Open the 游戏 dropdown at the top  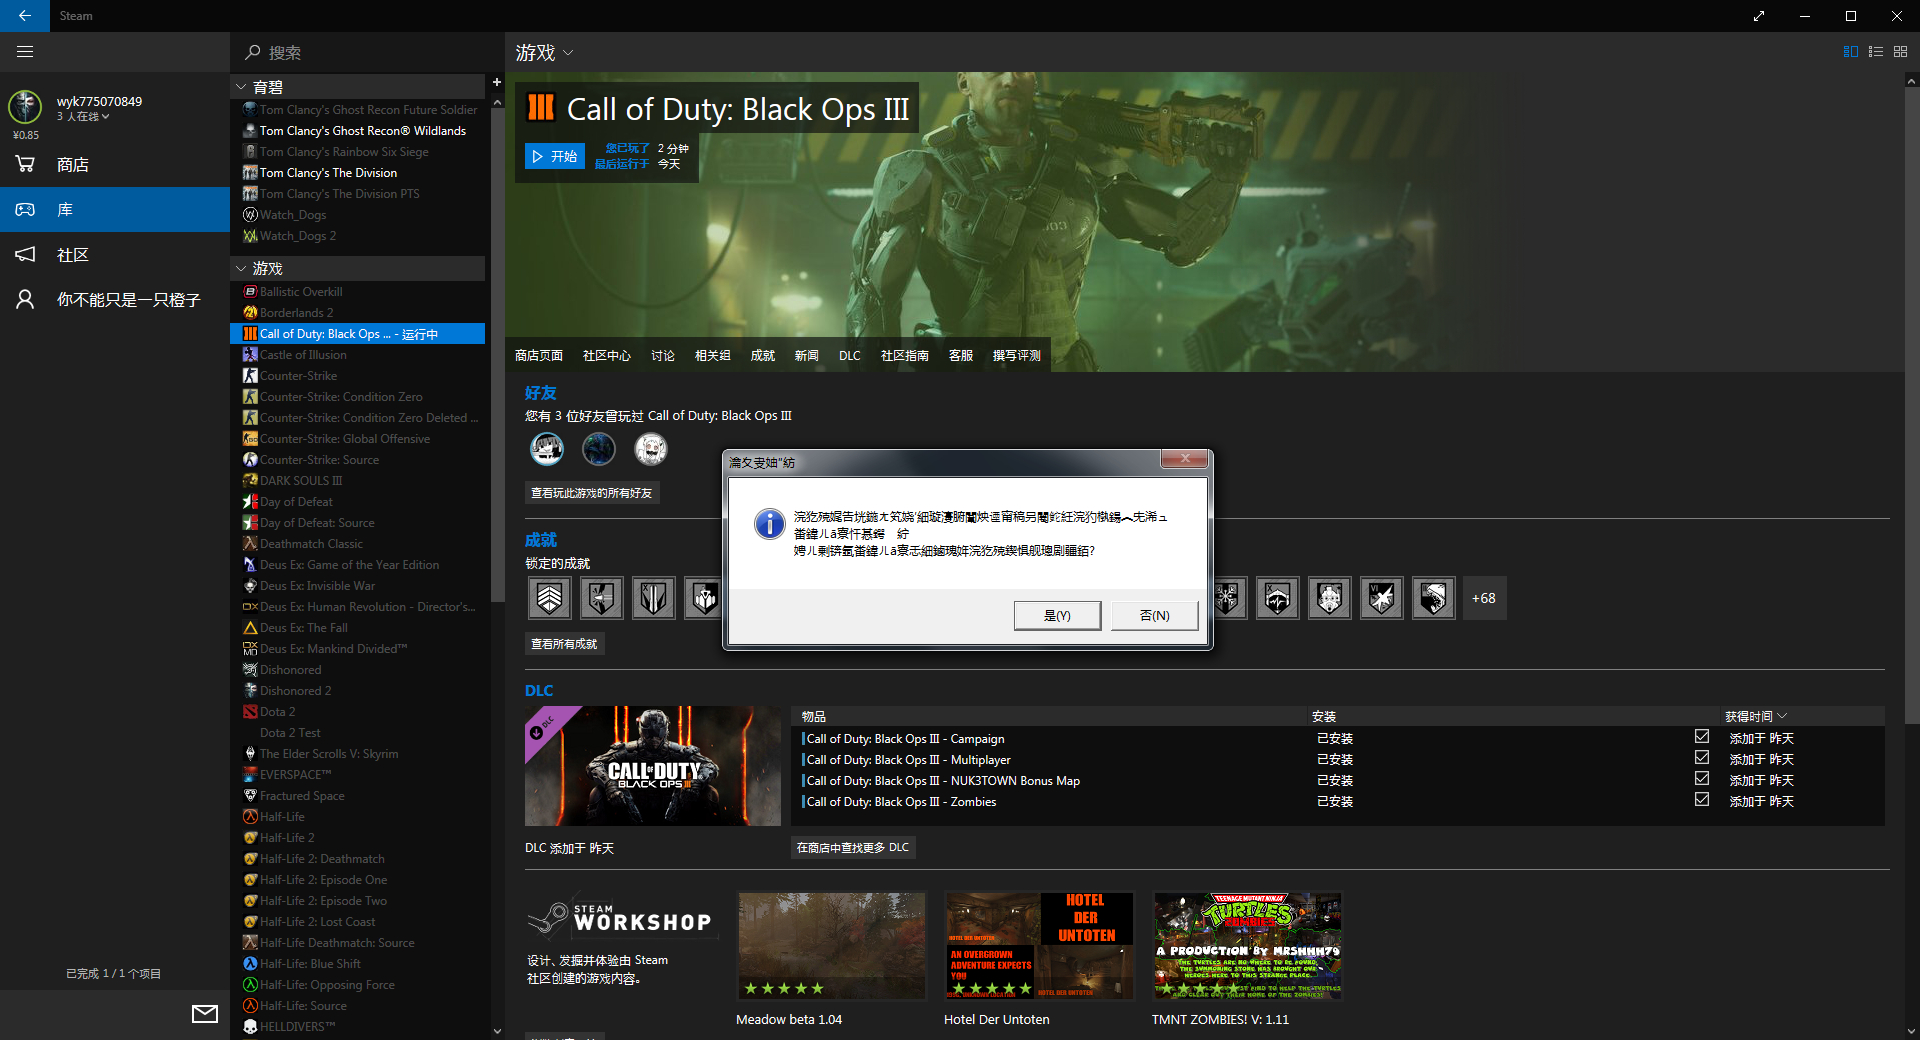point(545,52)
